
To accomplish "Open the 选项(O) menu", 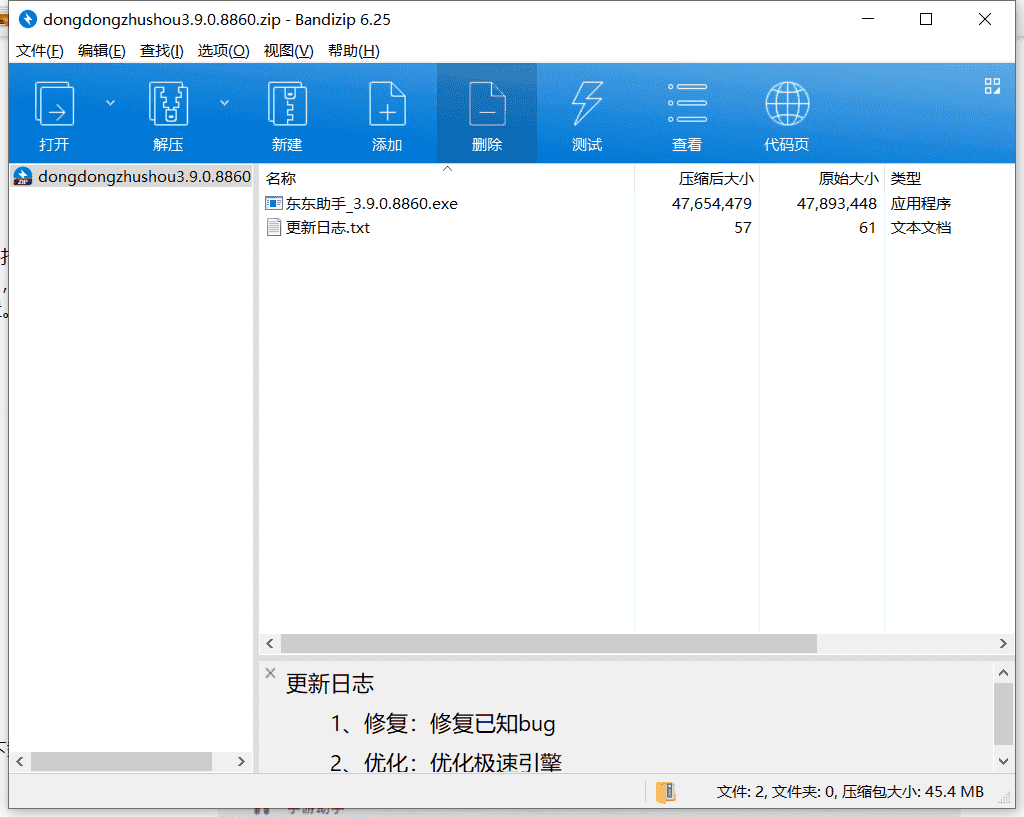I will (223, 51).
